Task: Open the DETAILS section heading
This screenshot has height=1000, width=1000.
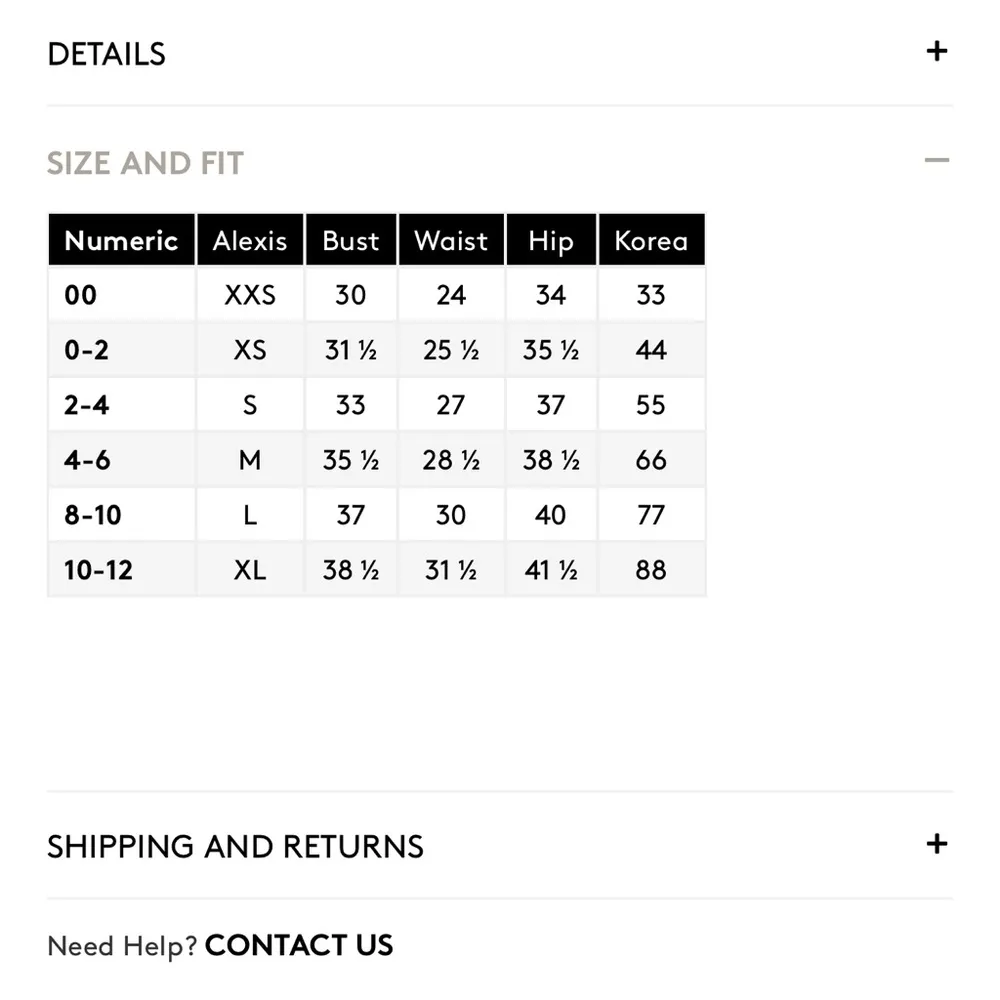Action: click(107, 54)
